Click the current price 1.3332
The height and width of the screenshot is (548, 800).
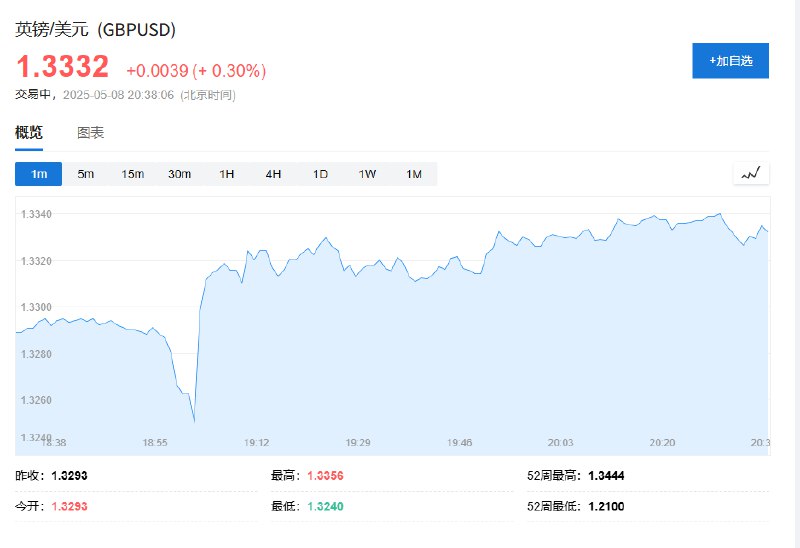point(62,67)
